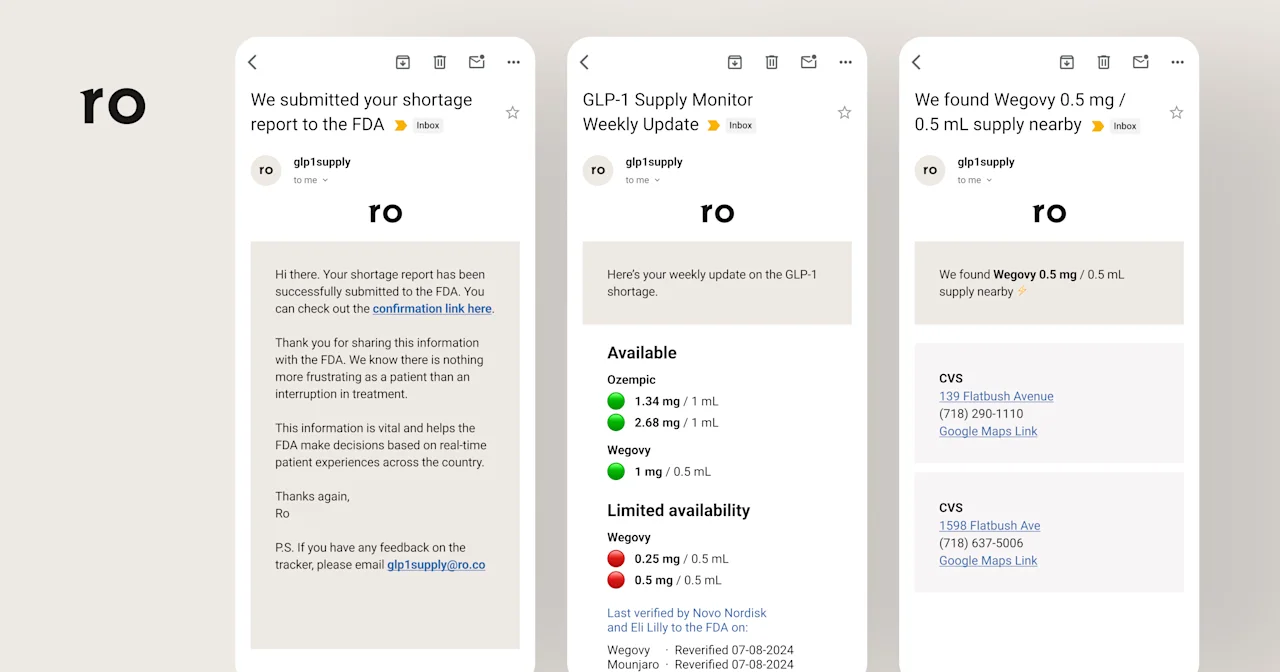Expand recipient details in shortage report email

coord(325,181)
